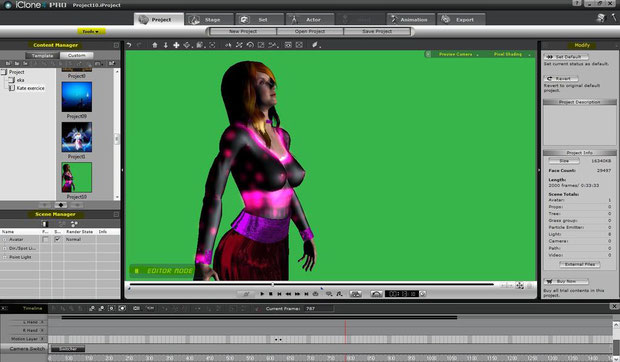Click the Stop button in playback bar
Screen dimensions: 620x362
pyautogui.click(x=270, y=294)
